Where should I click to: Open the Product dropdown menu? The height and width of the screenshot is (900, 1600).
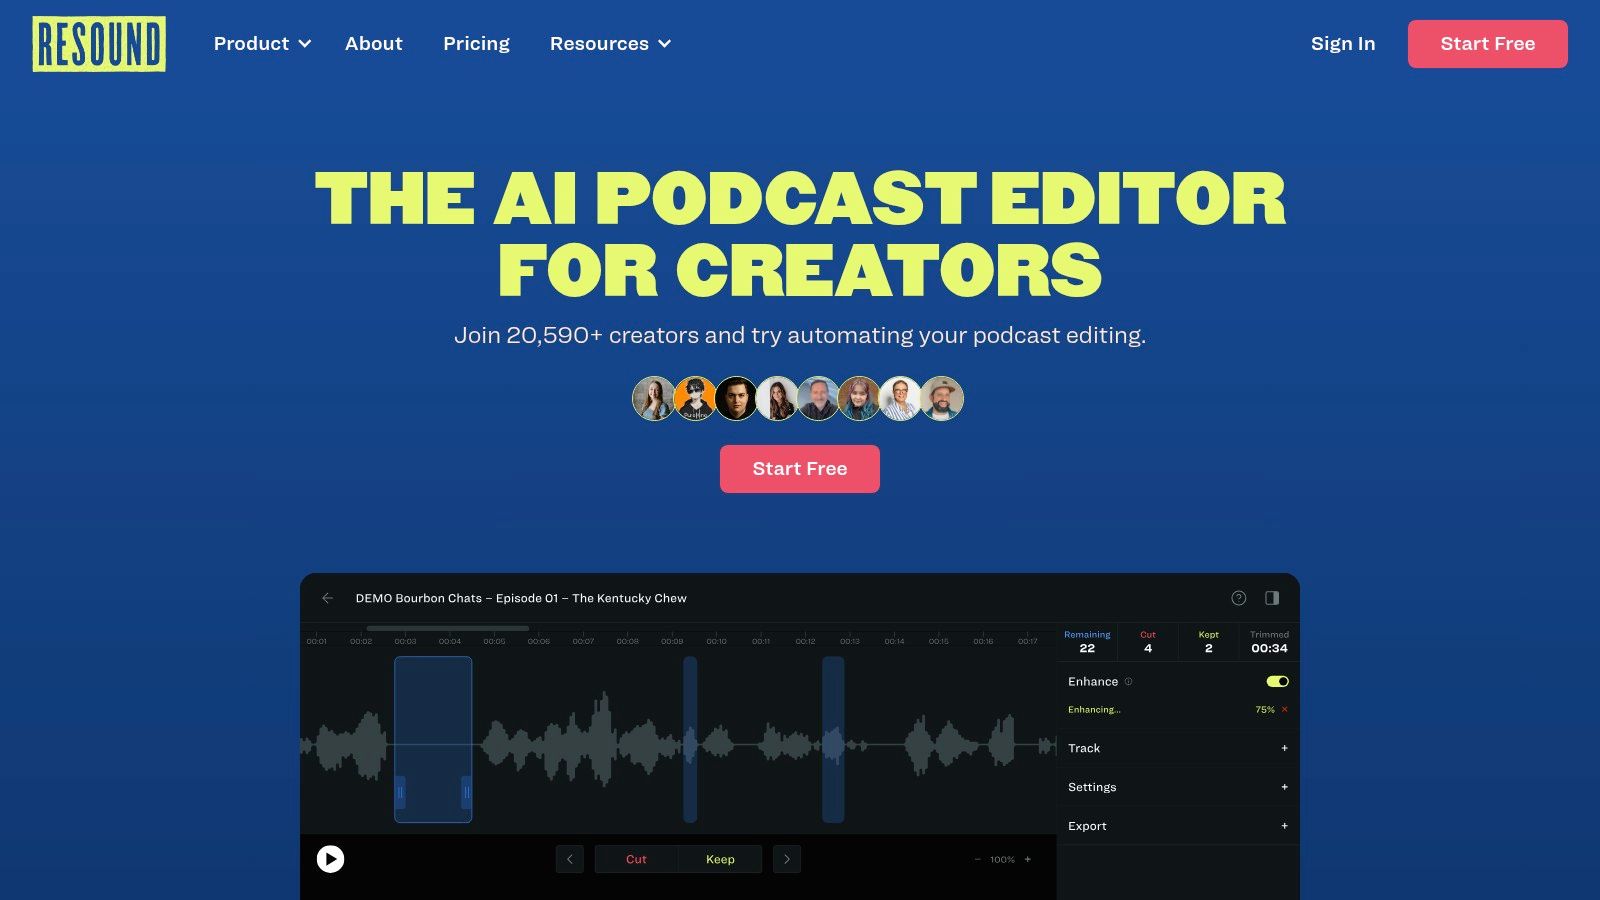[262, 44]
